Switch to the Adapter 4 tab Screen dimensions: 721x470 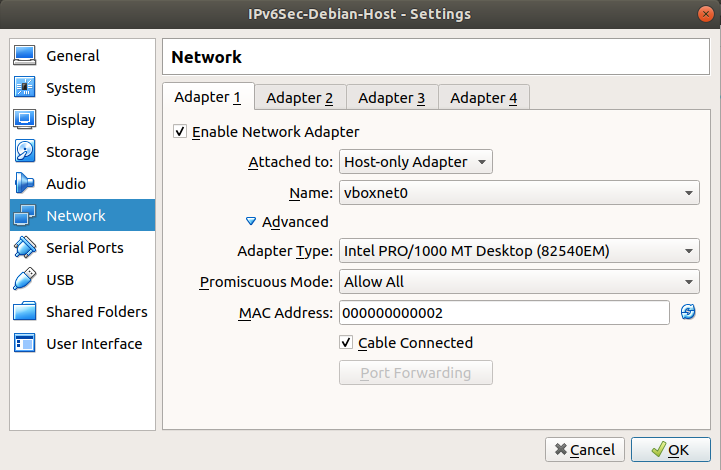pyautogui.click(x=483, y=98)
